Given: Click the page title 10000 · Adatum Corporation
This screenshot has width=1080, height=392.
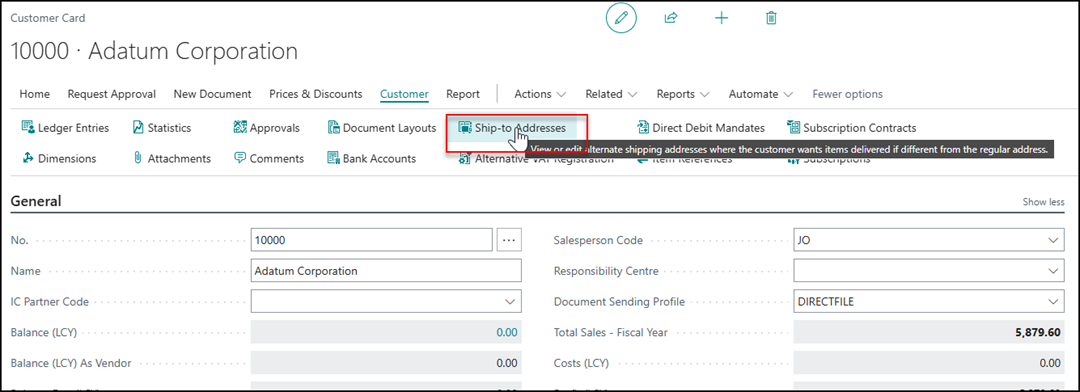Looking at the screenshot, I should [x=155, y=51].
